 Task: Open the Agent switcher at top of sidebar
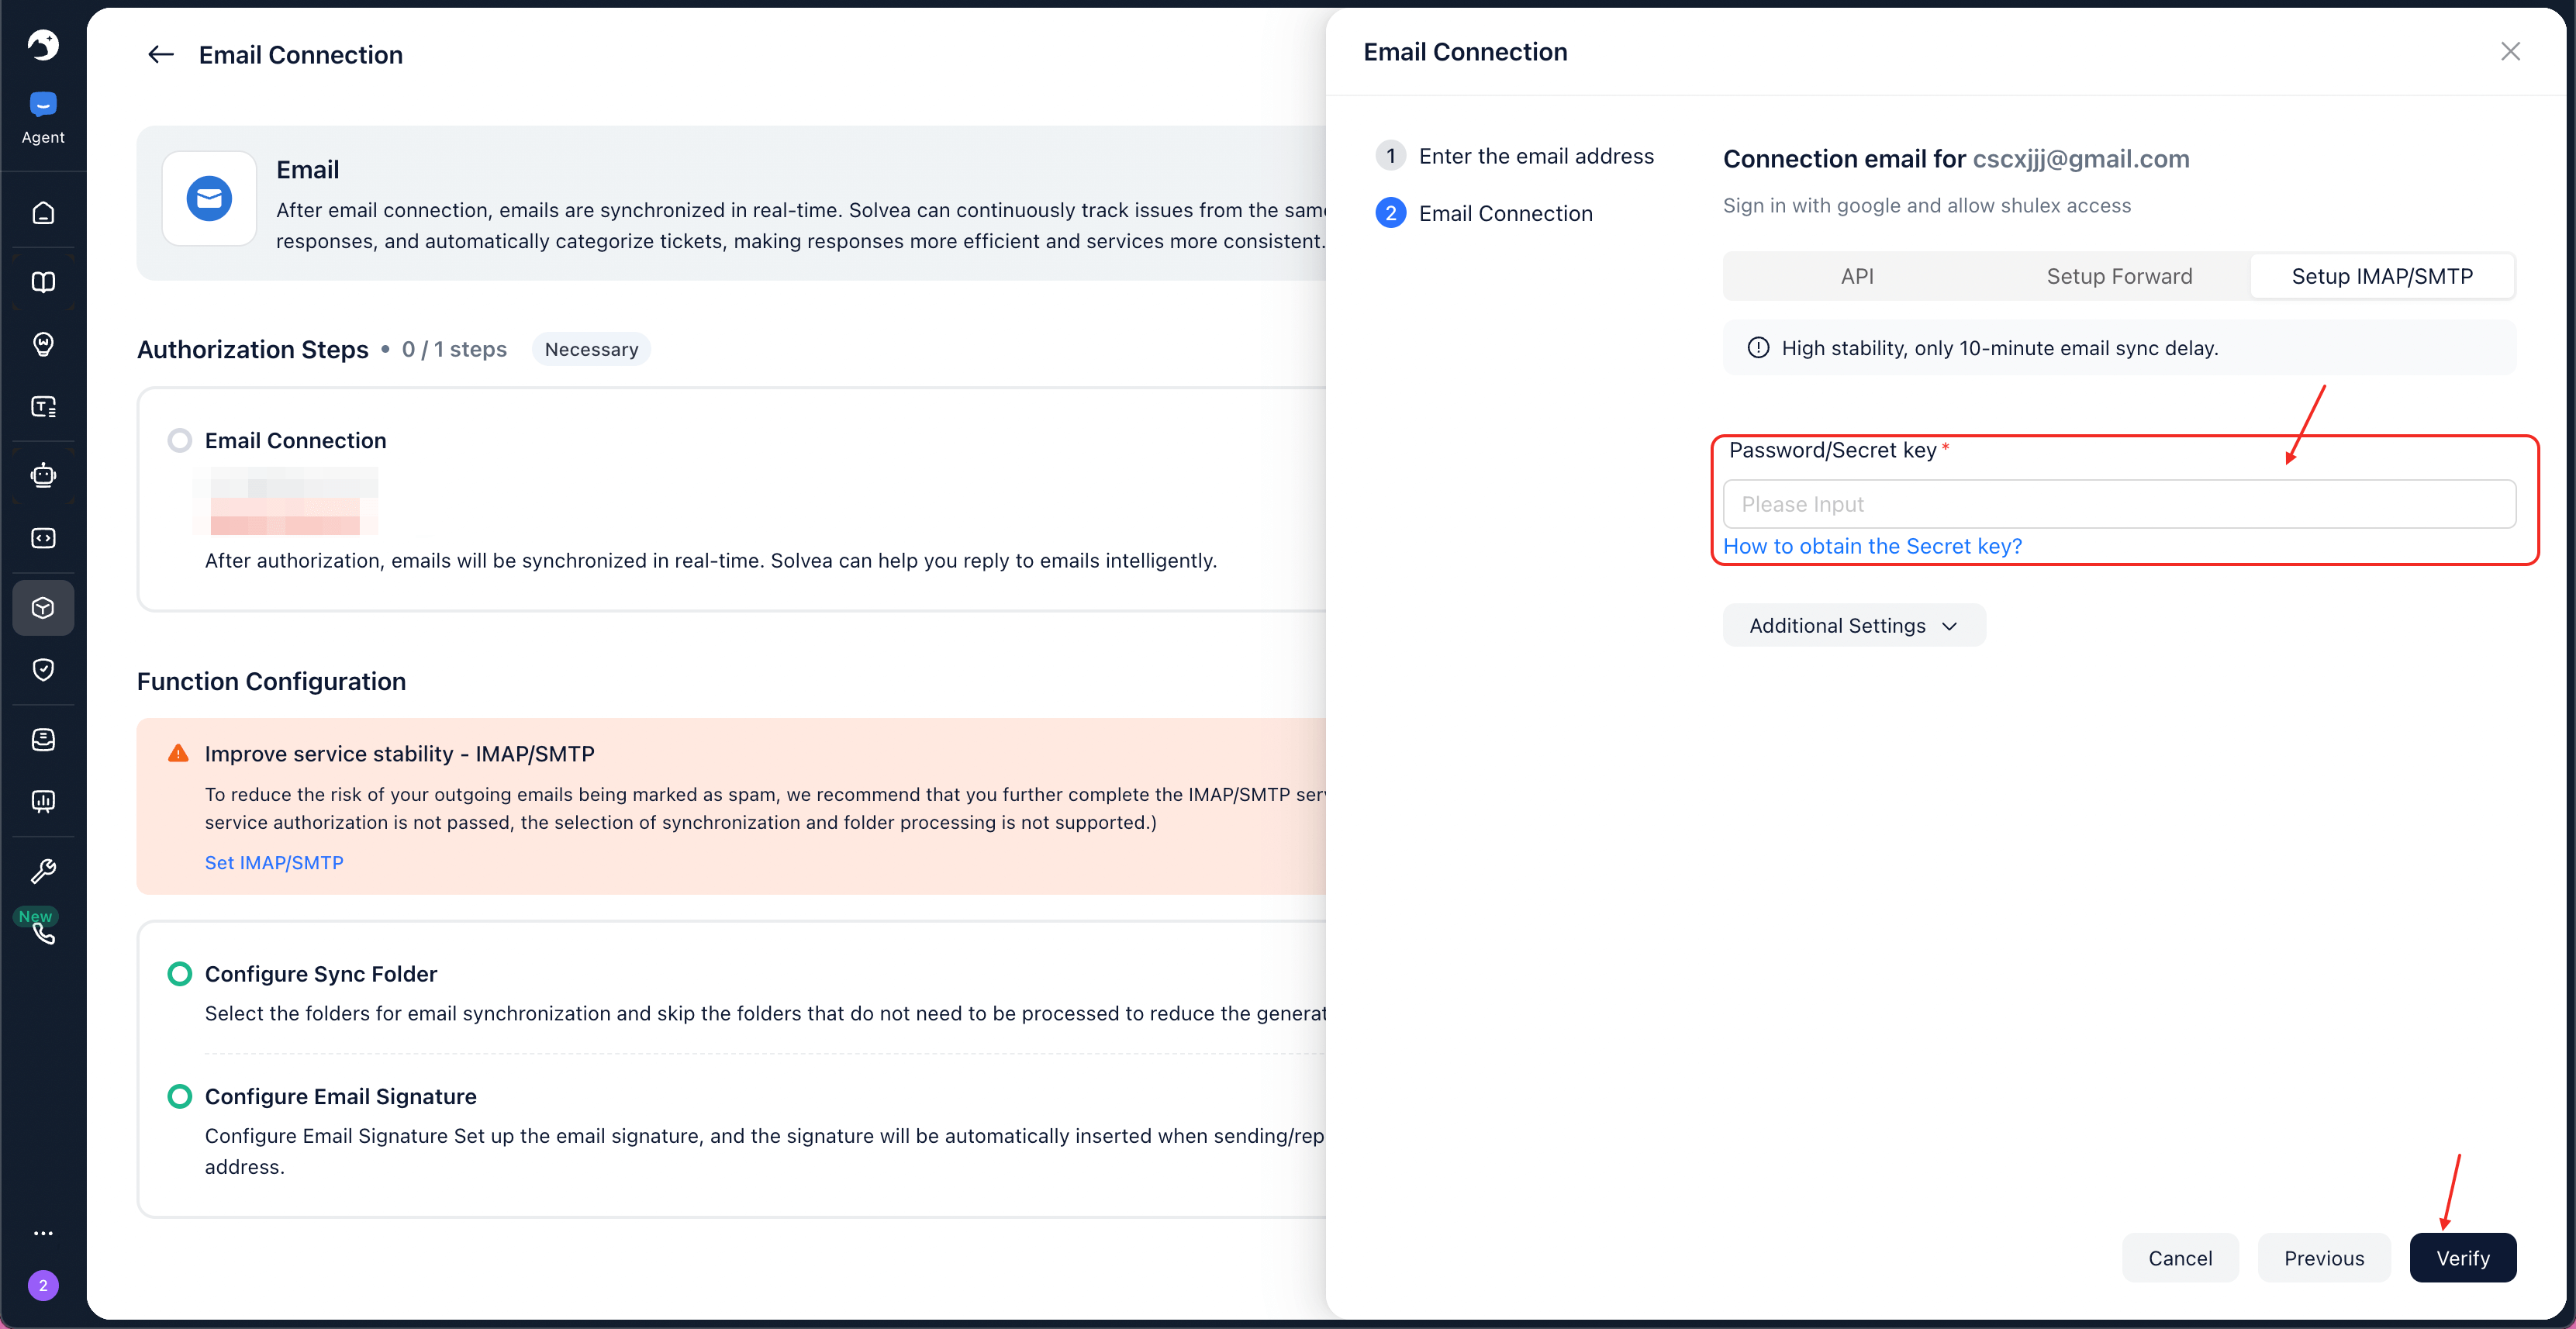(x=43, y=116)
